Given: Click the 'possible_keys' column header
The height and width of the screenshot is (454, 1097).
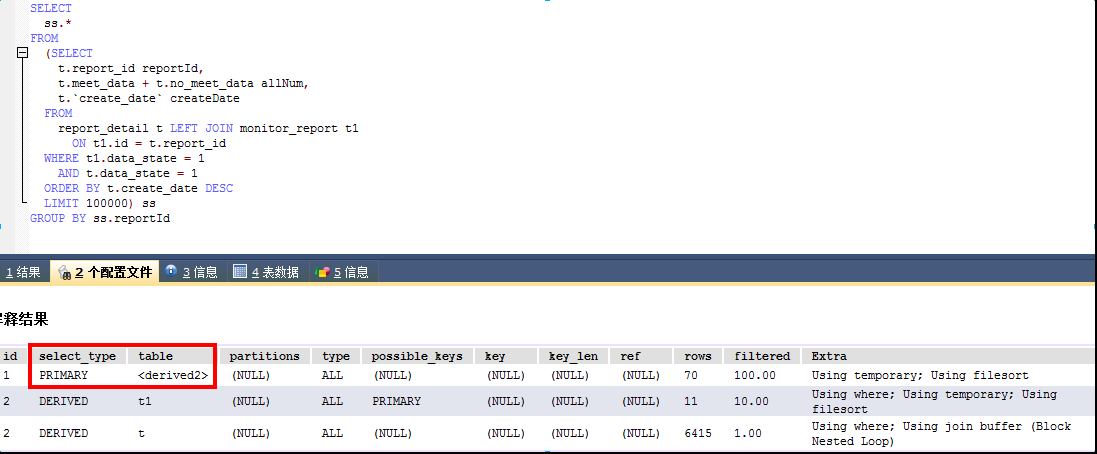Looking at the screenshot, I should point(417,356).
